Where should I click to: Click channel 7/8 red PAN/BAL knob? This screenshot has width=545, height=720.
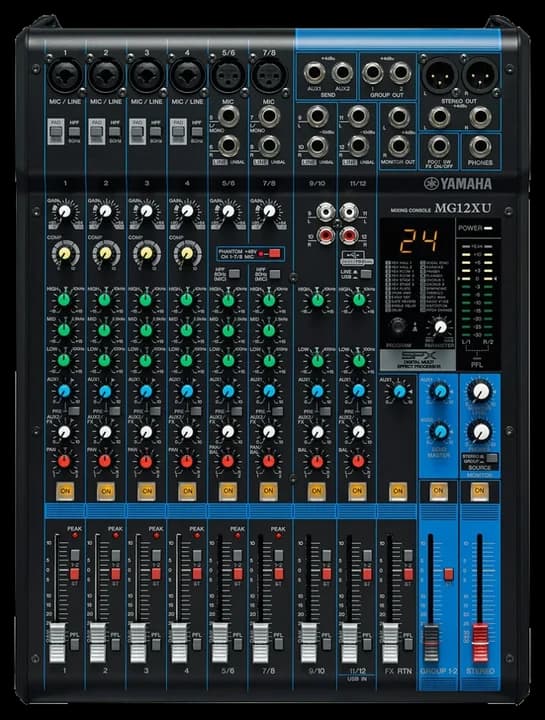coord(269,461)
